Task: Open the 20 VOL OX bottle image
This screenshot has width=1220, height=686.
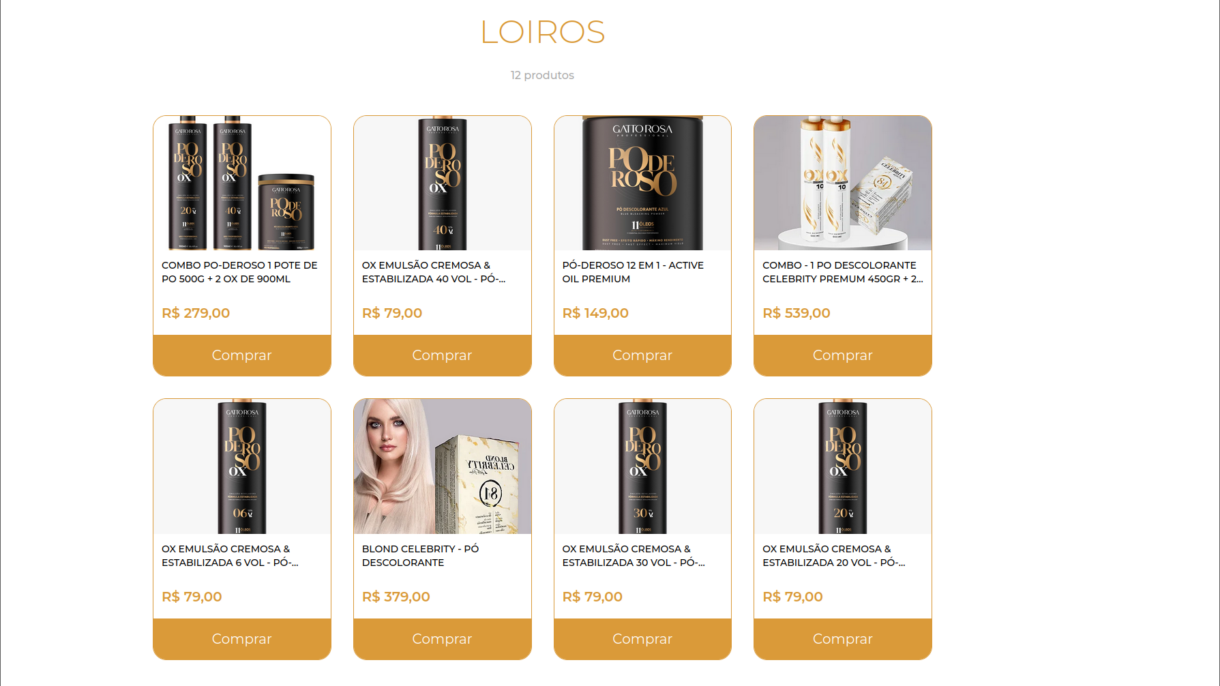Action: [x=842, y=467]
